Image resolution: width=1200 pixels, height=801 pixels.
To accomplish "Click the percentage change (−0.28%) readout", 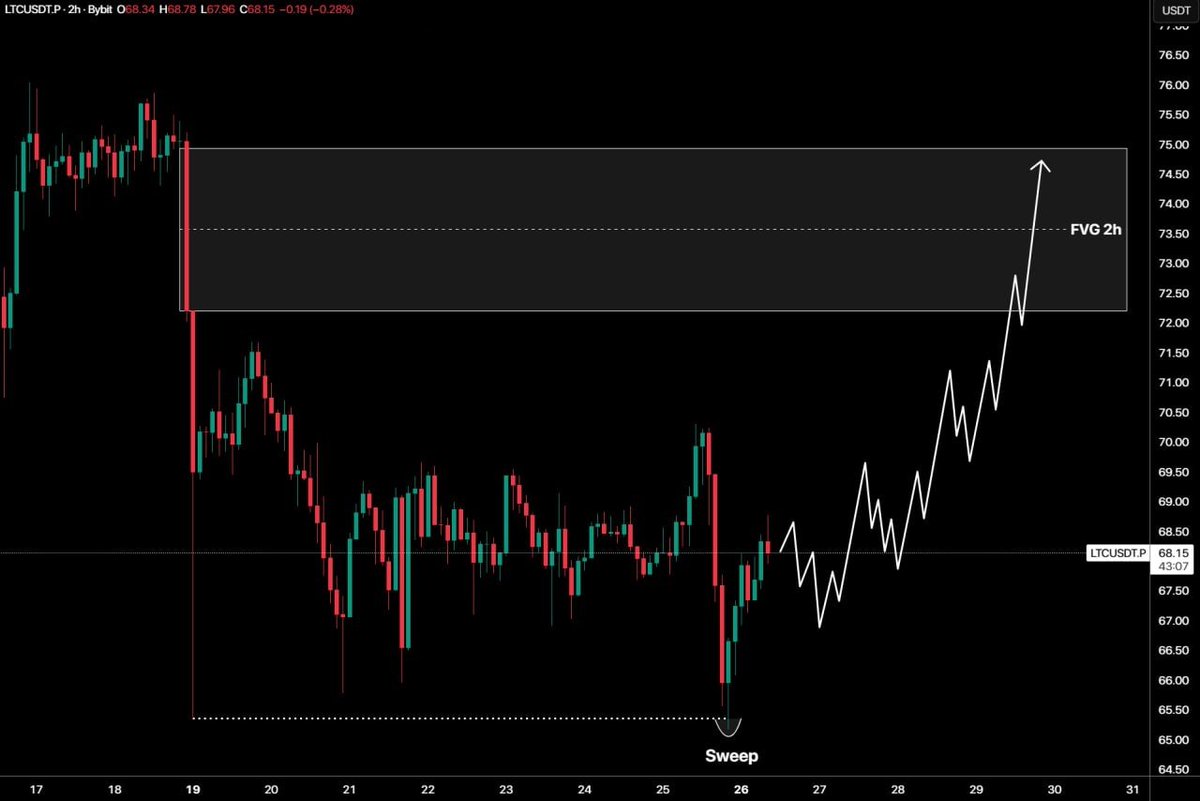I will (330, 10).
